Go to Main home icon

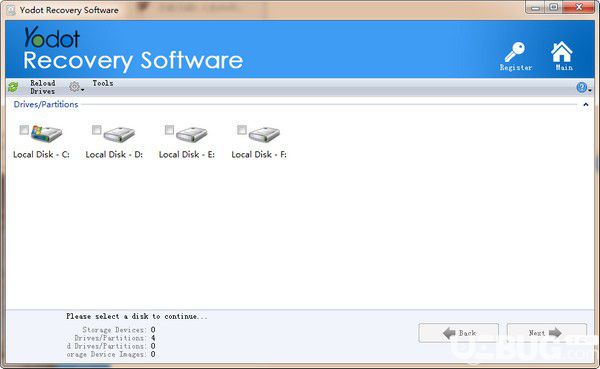(562, 51)
